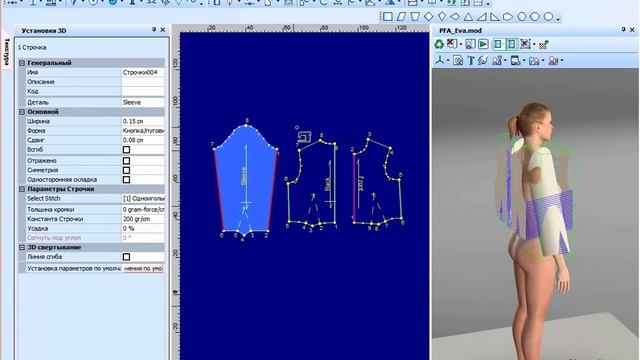Open shapes toolbar overflow arrow
The height and width of the screenshot is (360, 640).
(558, 18)
